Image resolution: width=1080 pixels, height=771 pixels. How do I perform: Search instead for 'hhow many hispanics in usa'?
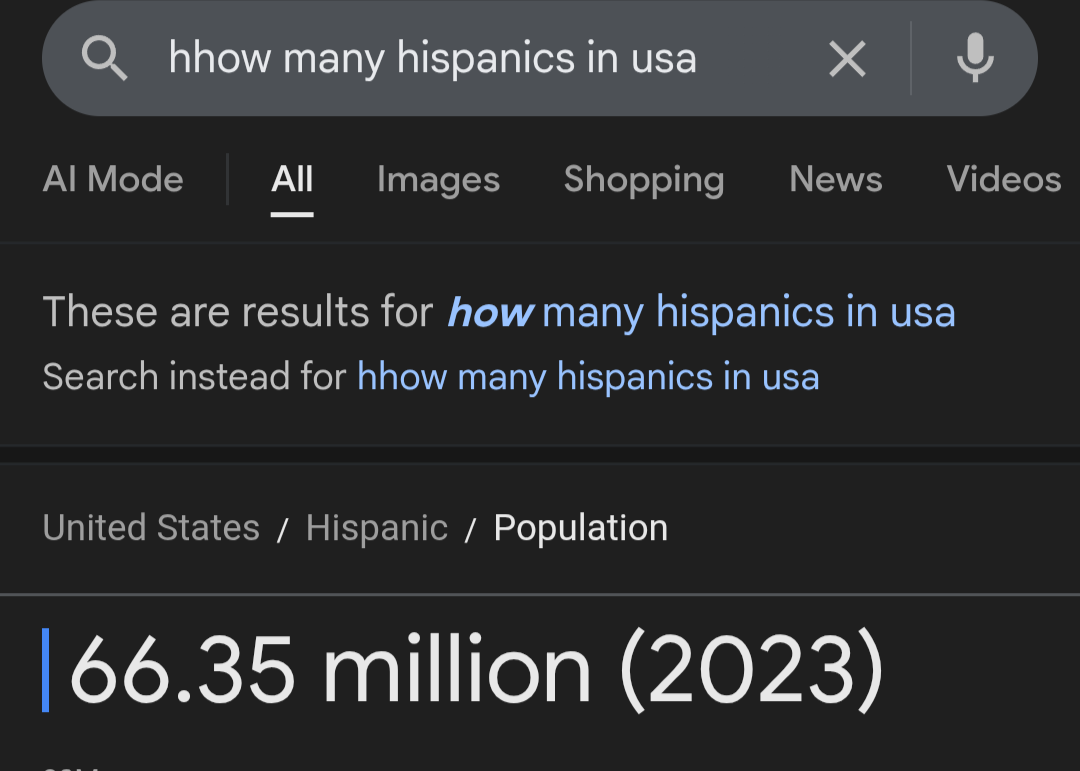pos(588,377)
